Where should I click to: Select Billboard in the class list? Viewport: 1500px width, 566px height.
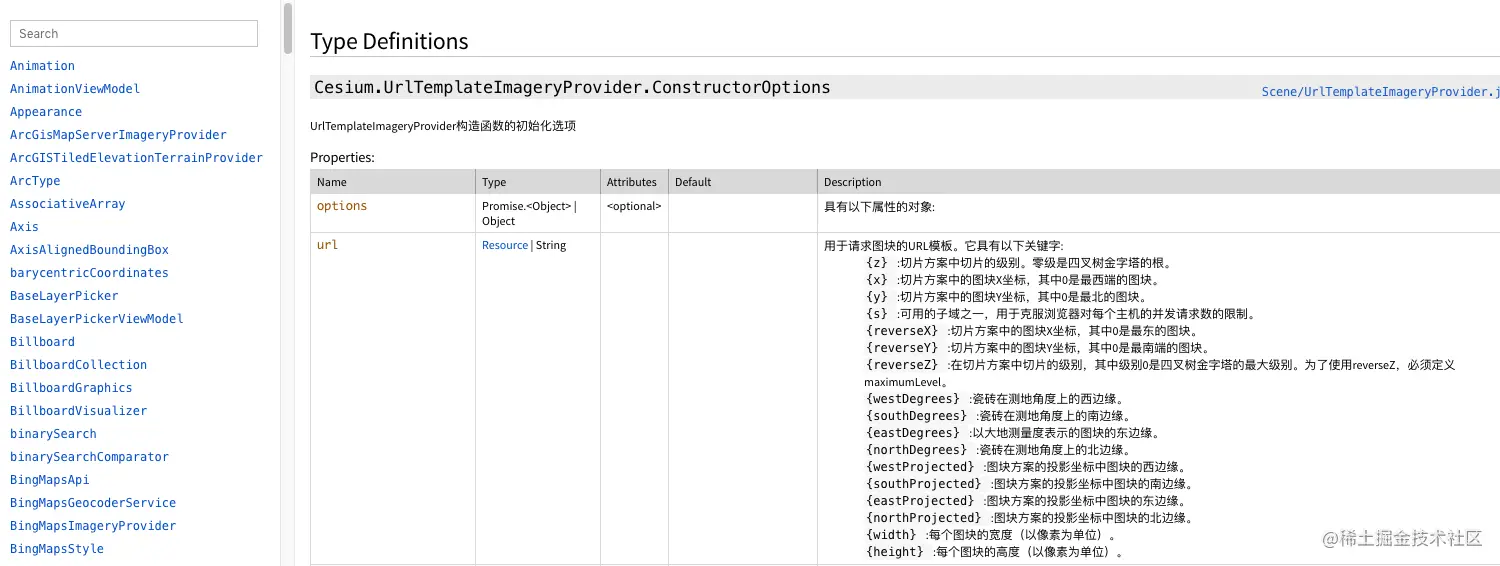point(42,342)
